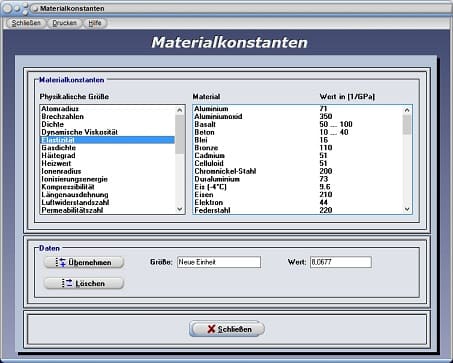Click scroll-up arrow of material list
This screenshot has width=453, height=363.
point(407,110)
